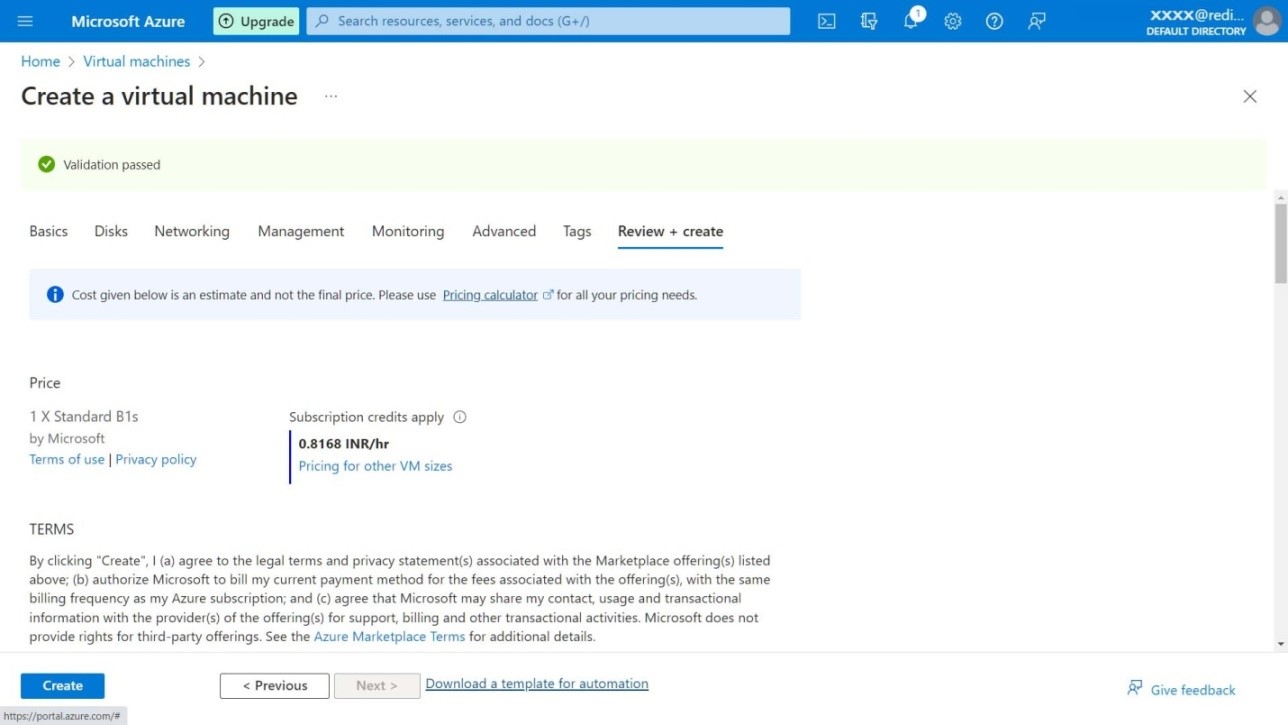Open Directories and subscriptions filter icon
Image resolution: width=1288 pixels, height=725 pixels.
(869, 21)
